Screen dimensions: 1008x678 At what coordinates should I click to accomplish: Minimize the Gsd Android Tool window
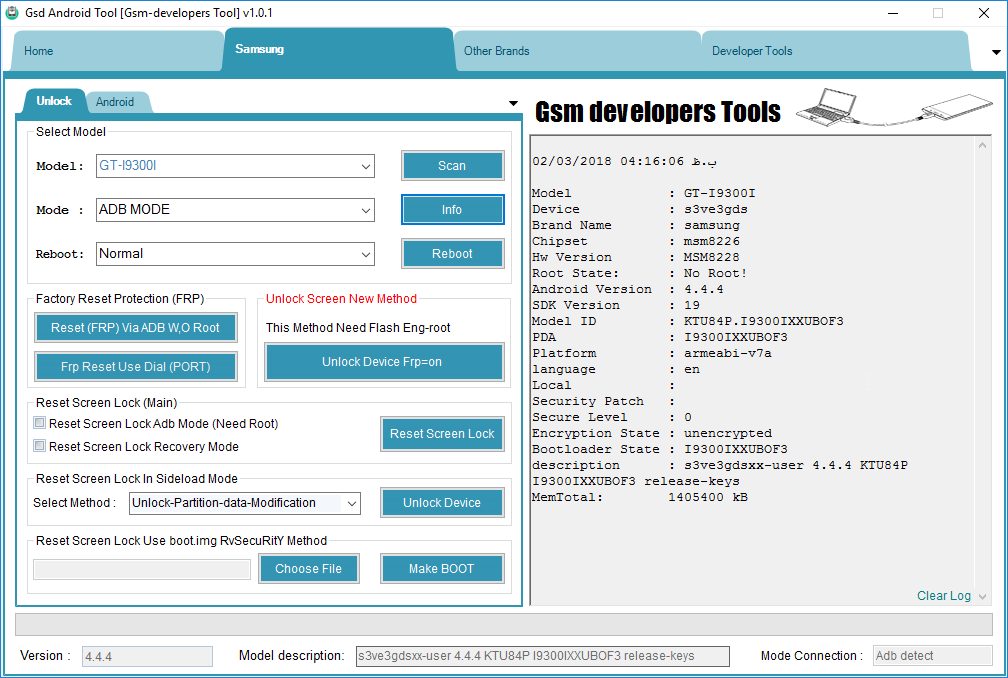click(x=892, y=13)
